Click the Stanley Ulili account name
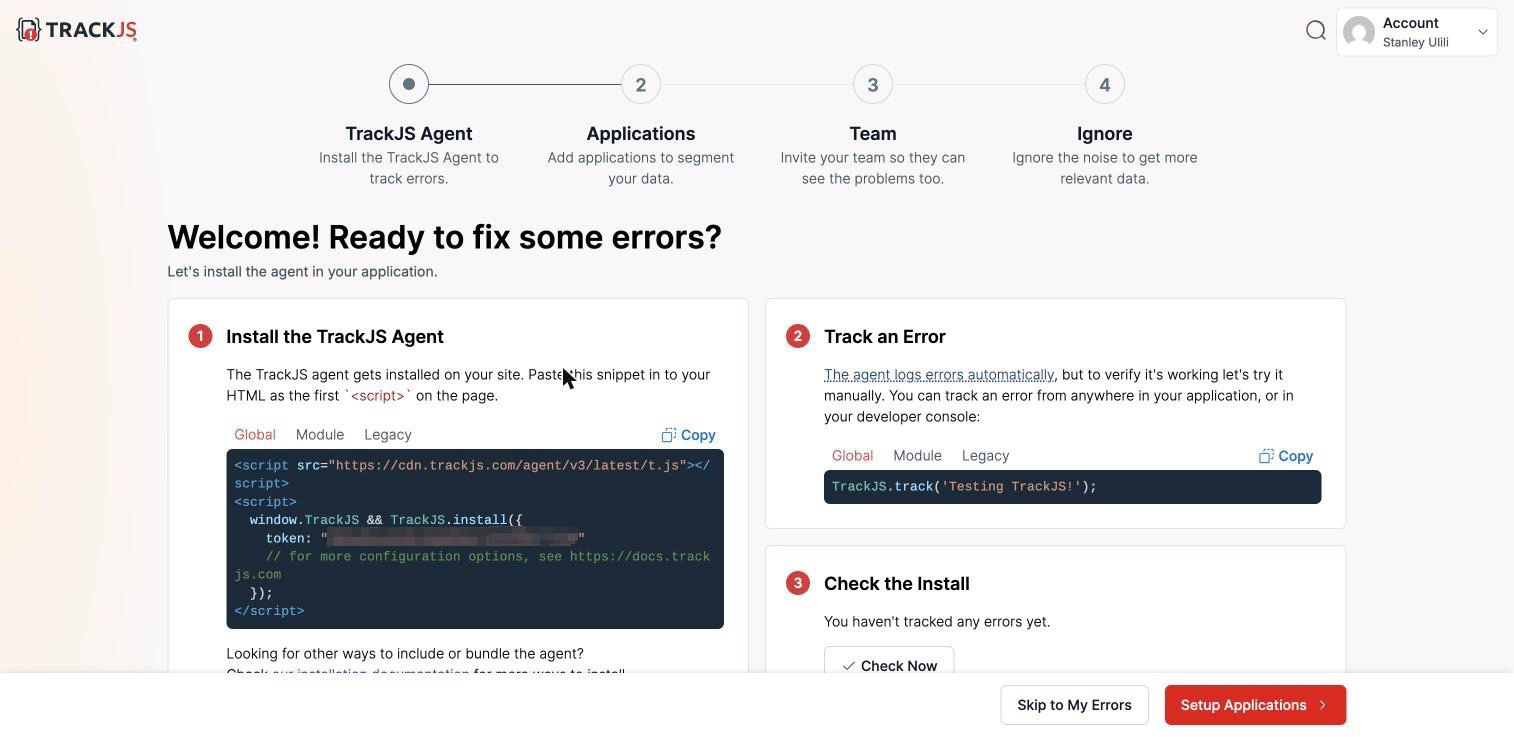Image resolution: width=1514 pixels, height=737 pixels. pyautogui.click(x=1416, y=42)
